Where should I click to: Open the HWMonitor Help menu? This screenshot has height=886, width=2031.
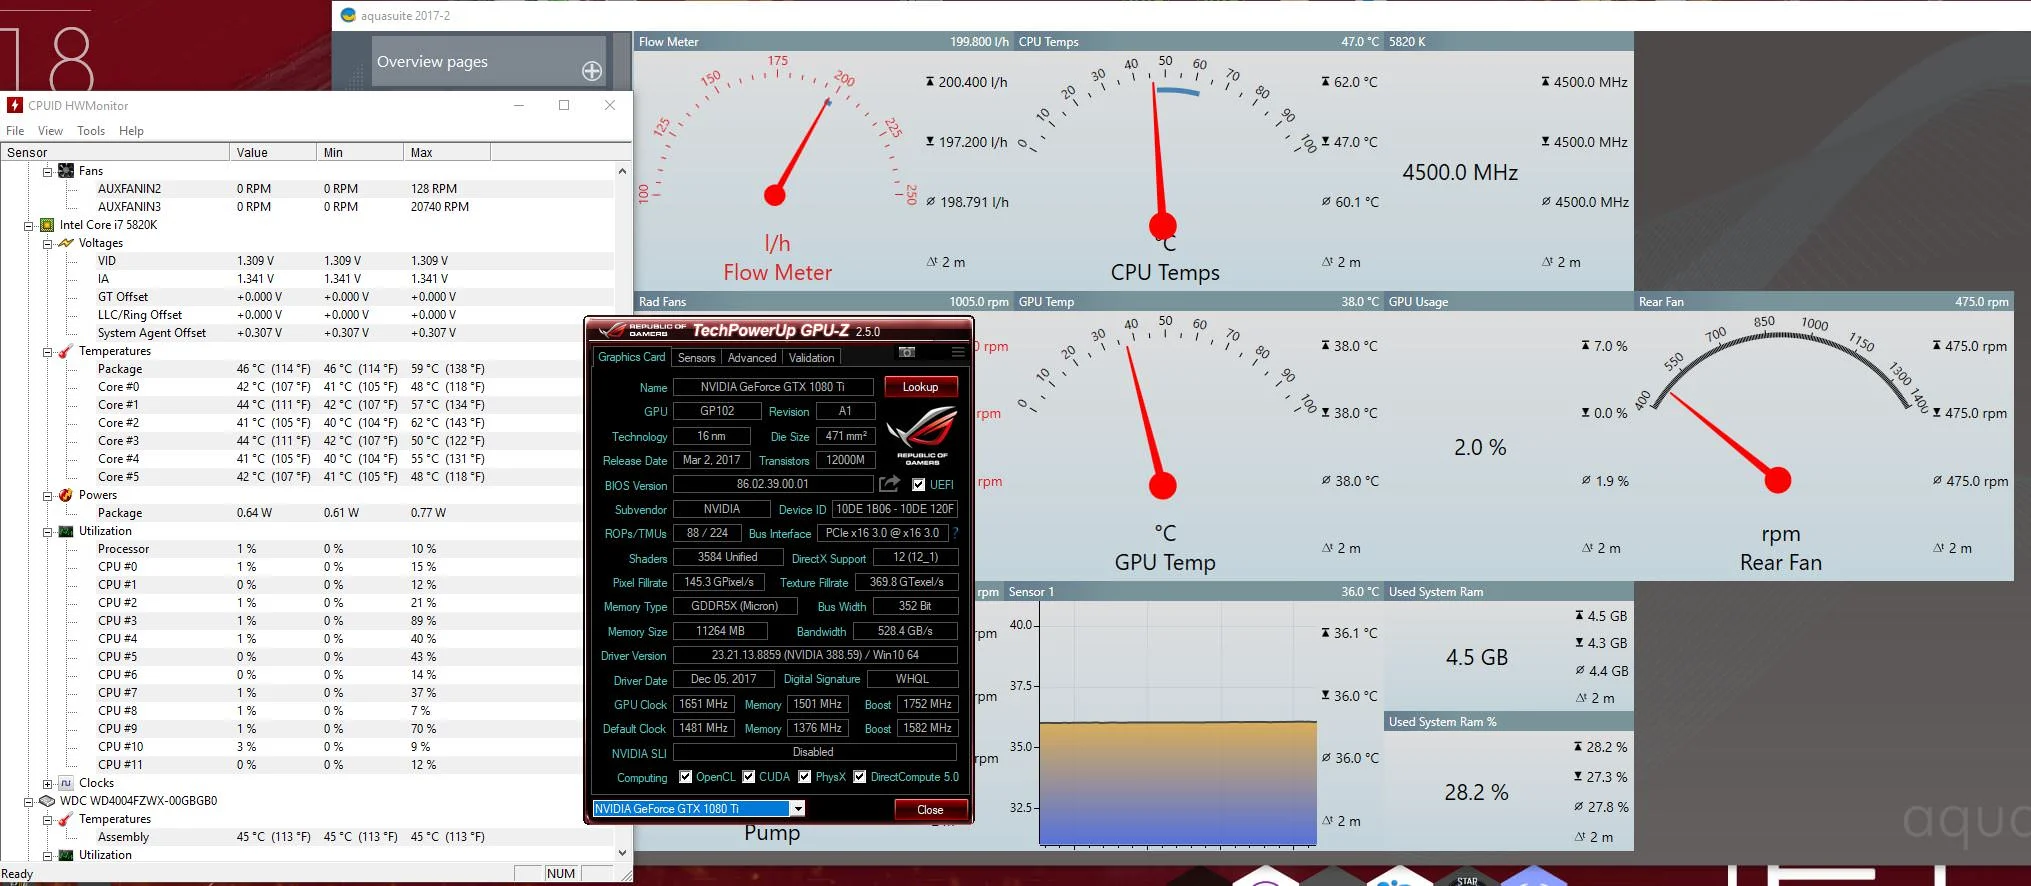(131, 131)
